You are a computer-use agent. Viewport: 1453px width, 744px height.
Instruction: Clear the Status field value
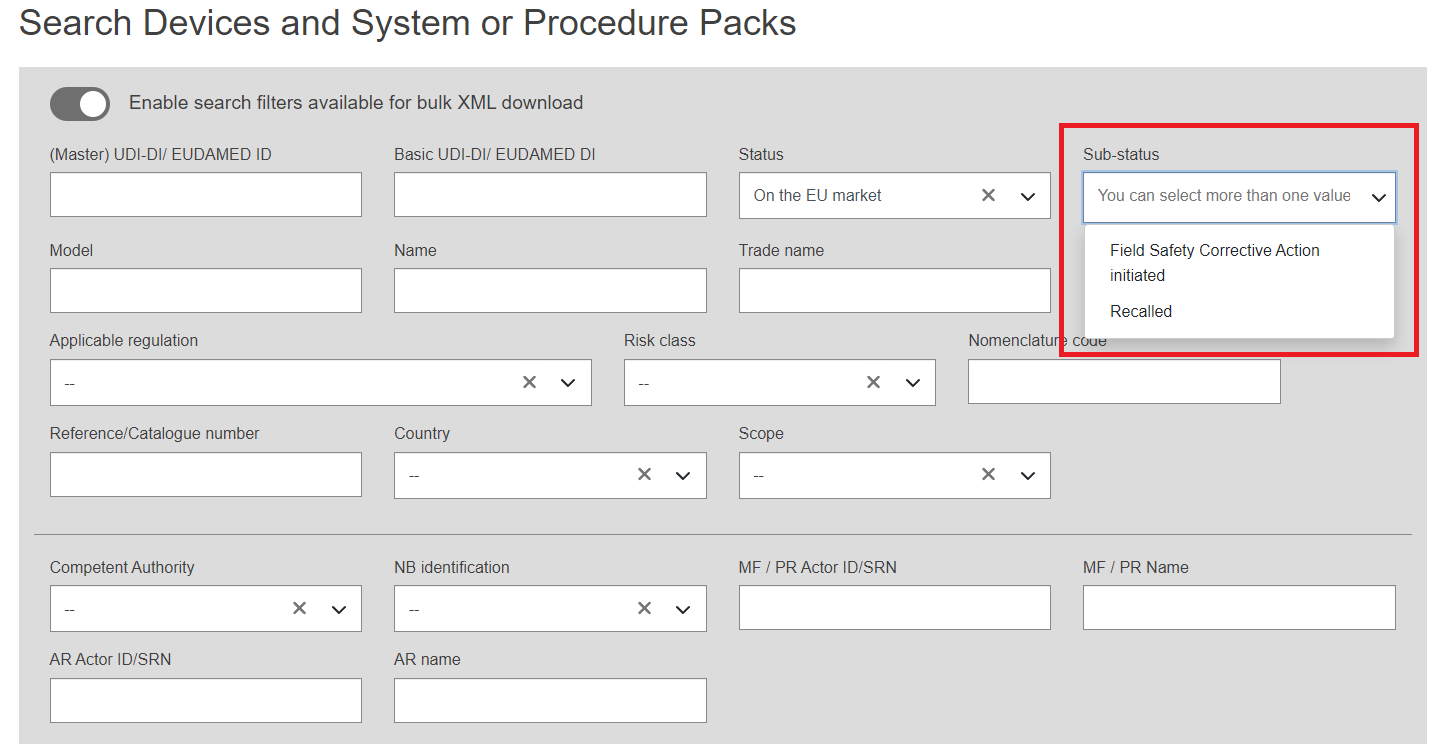click(988, 195)
